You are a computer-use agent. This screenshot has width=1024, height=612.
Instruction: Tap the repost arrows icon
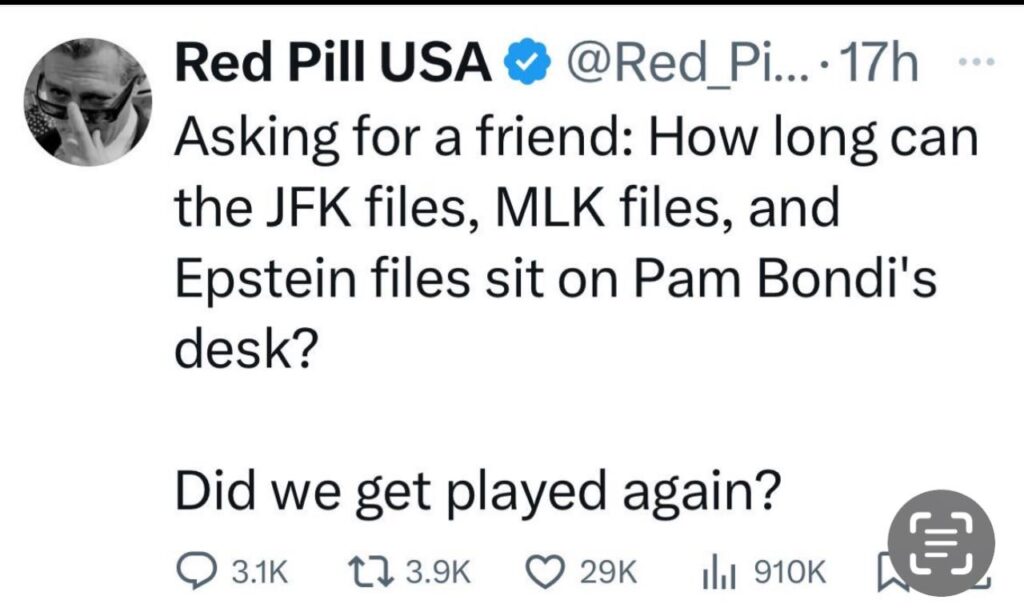(380, 571)
